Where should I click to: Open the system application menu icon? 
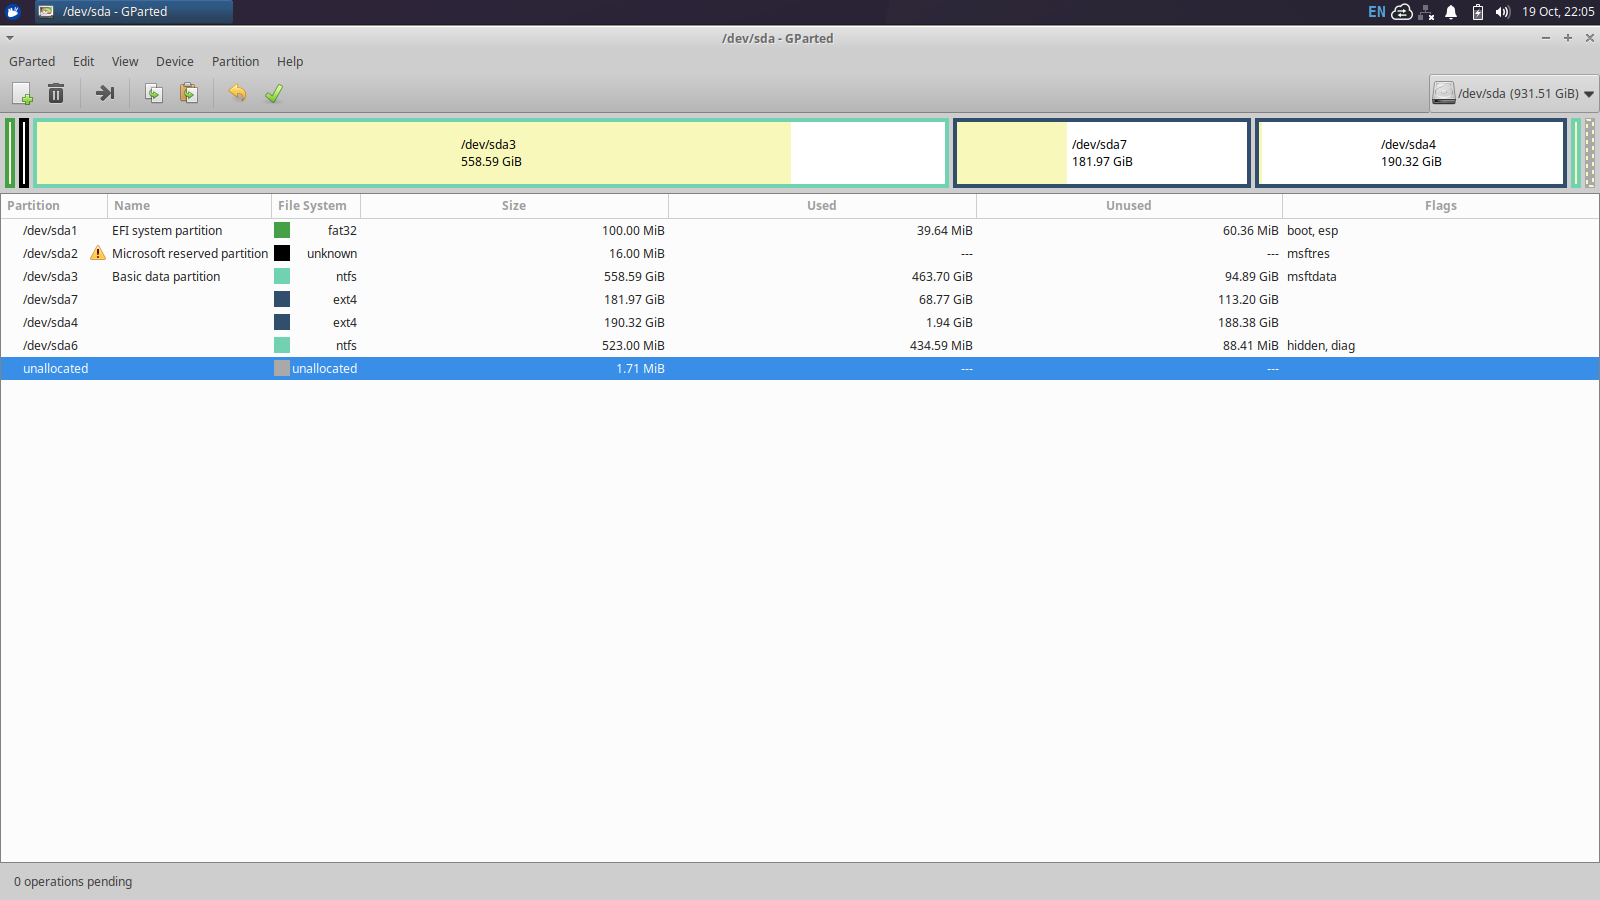[14, 12]
